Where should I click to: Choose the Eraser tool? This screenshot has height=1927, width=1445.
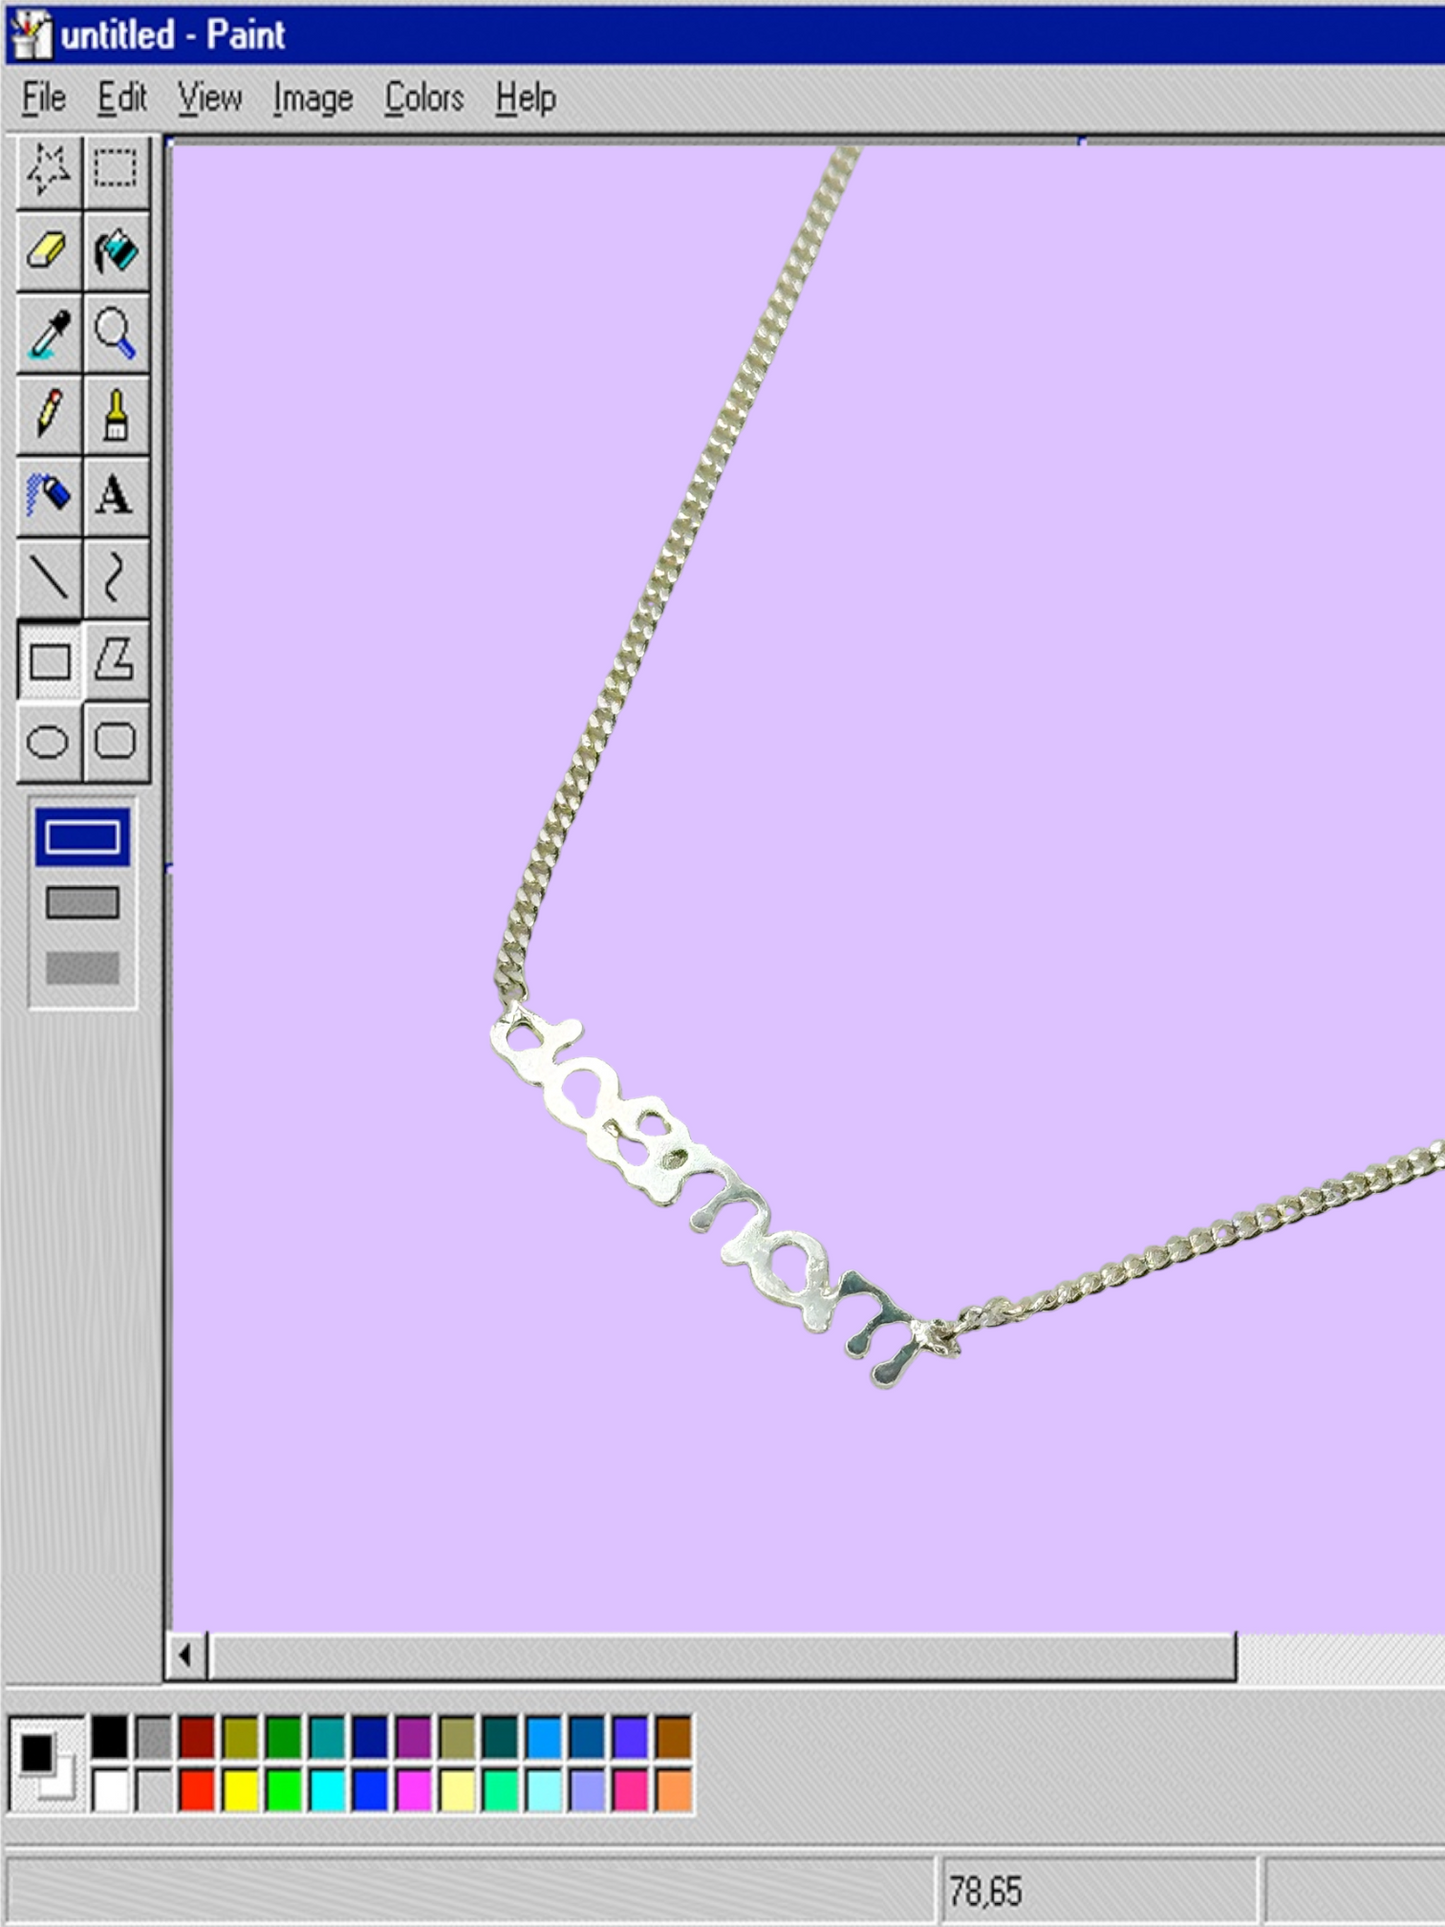49,251
